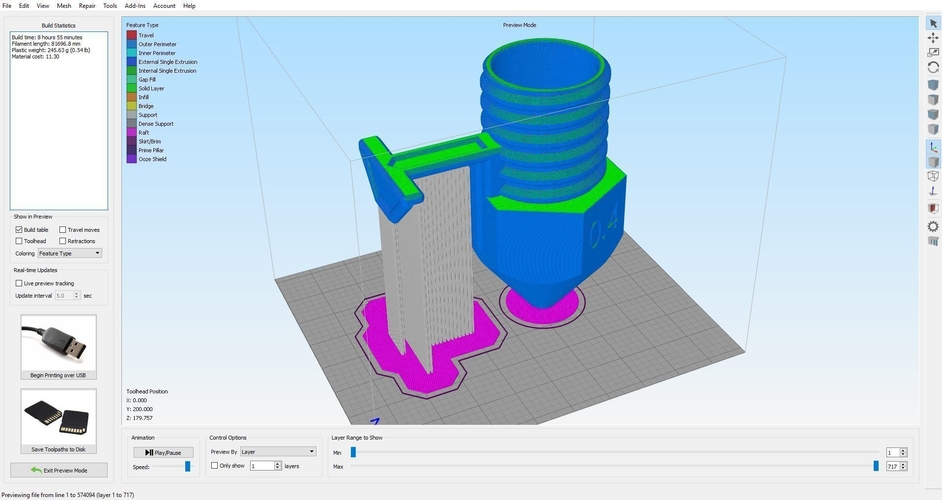Open the Add-Ins menu
The image size is (942, 500).
pyautogui.click(x=135, y=5)
